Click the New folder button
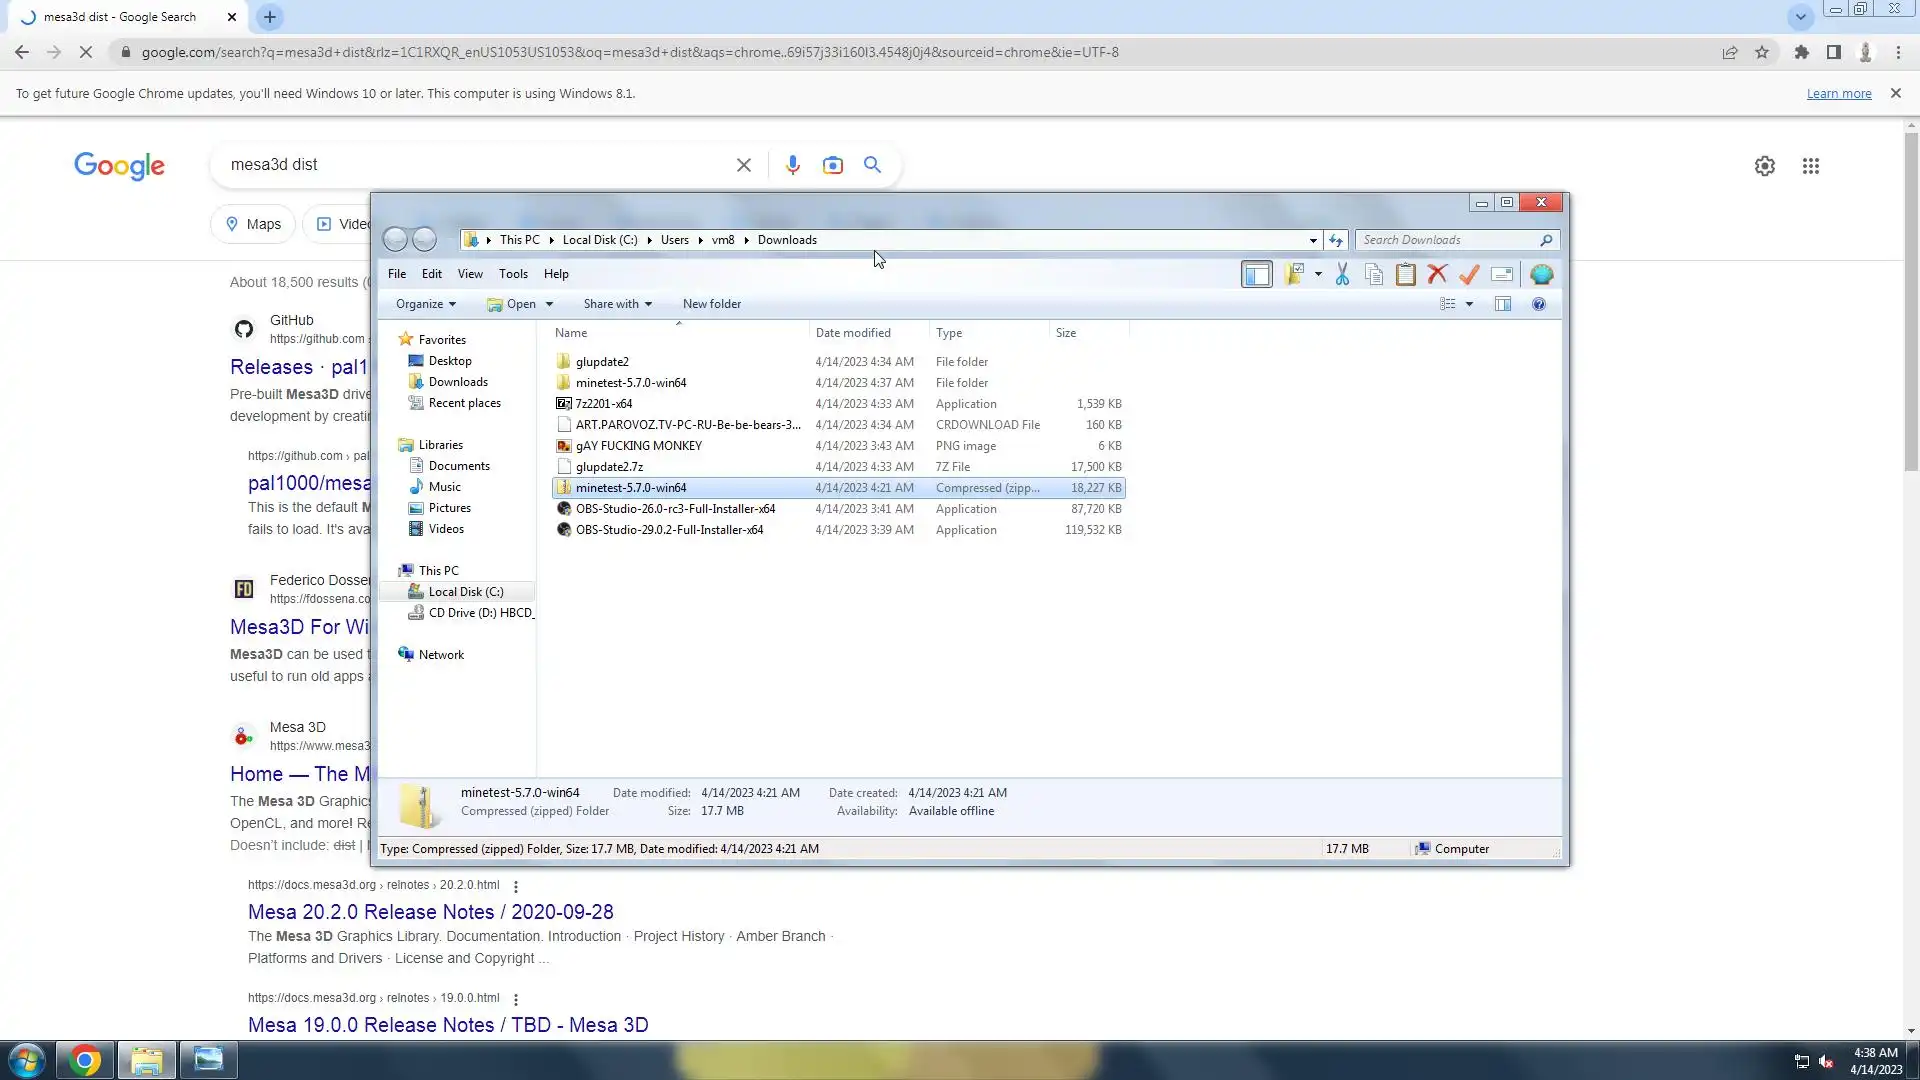Image resolution: width=1920 pixels, height=1080 pixels. [x=711, y=304]
